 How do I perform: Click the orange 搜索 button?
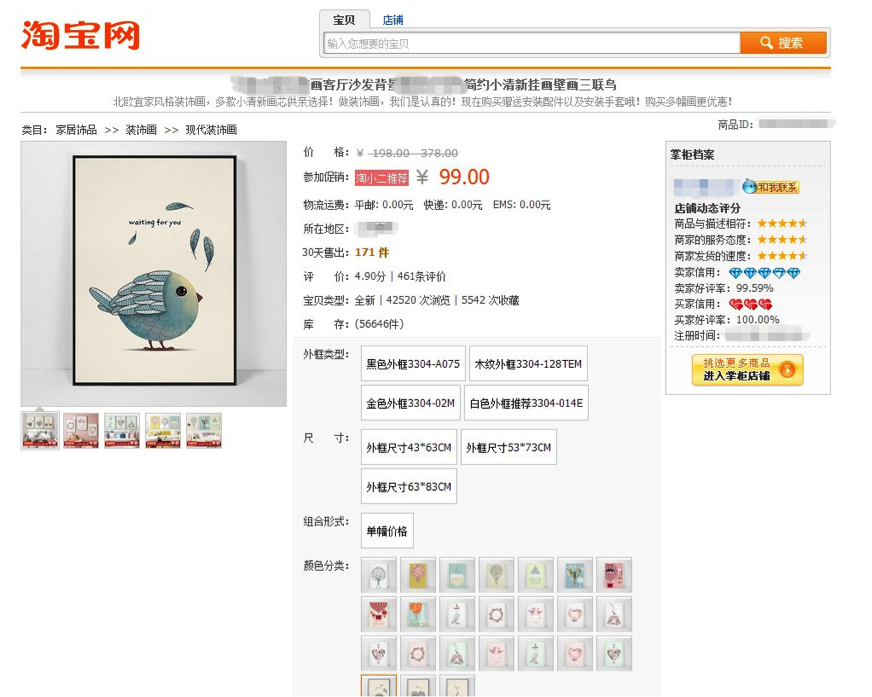point(783,43)
